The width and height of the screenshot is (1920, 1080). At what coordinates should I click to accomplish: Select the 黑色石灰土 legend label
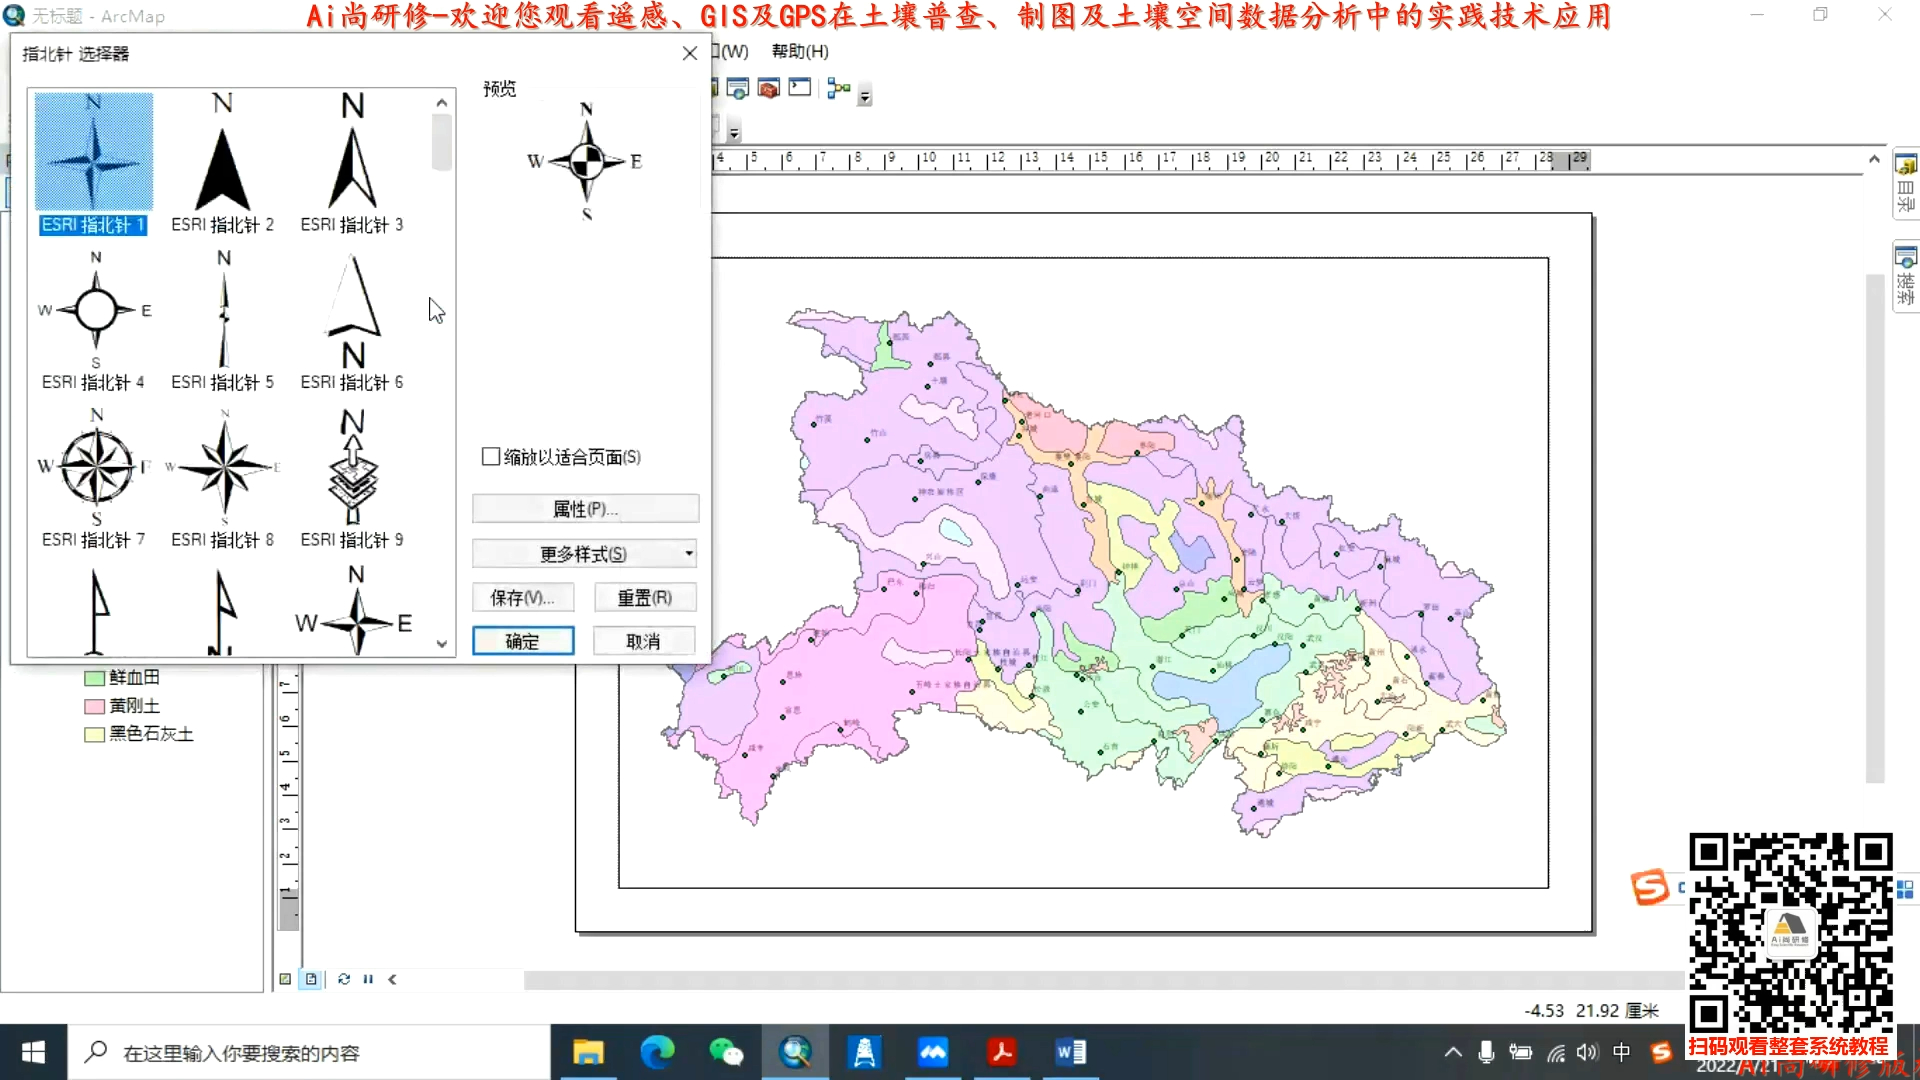[x=152, y=733]
